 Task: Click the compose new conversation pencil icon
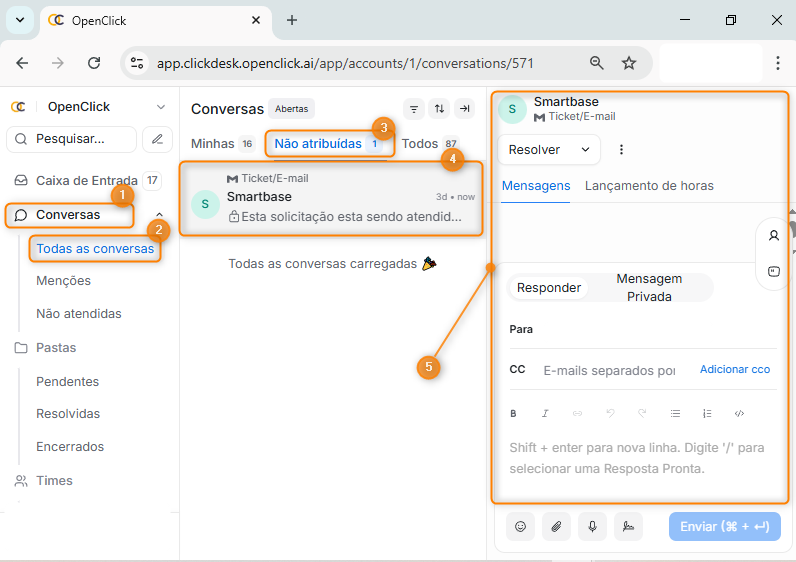(x=157, y=139)
